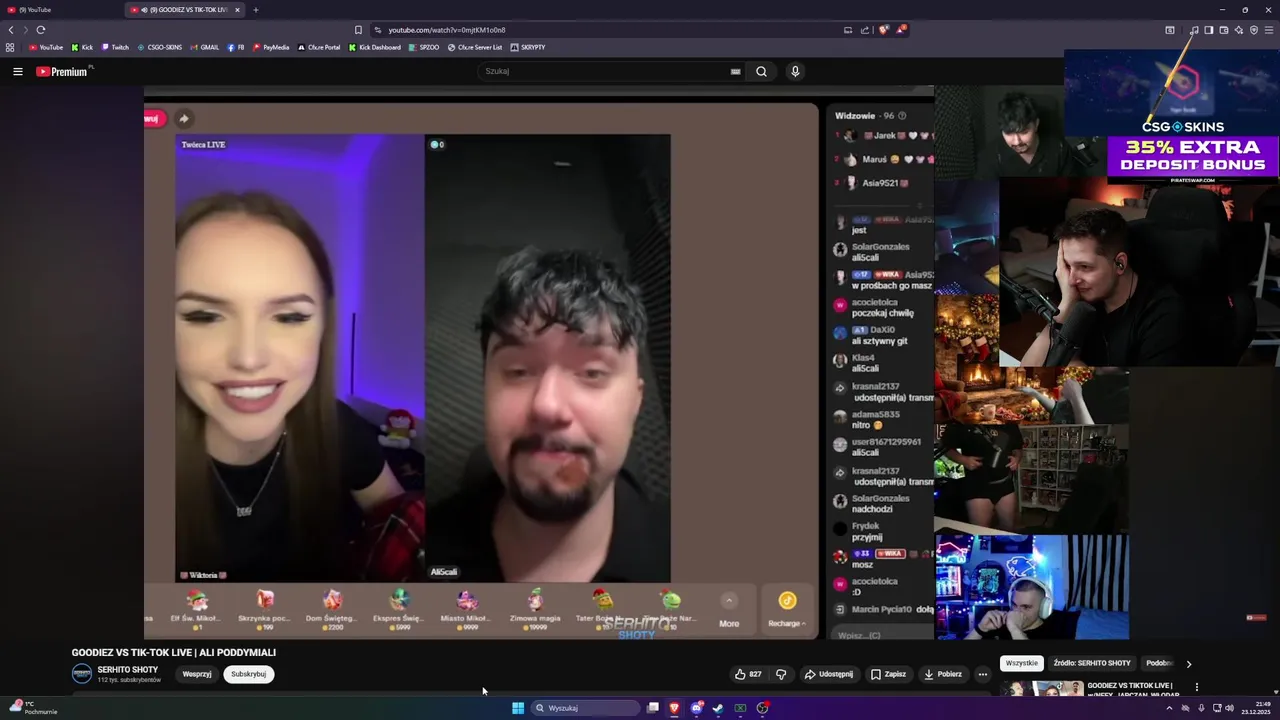Click the Udostępnij share button
1280x720 pixels.
pos(829,674)
